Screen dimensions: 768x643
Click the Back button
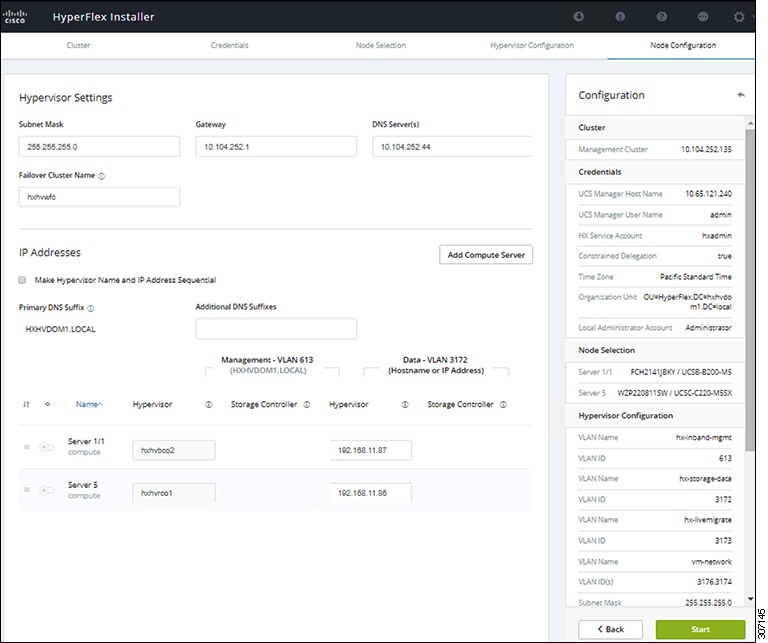tap(610, 629)
